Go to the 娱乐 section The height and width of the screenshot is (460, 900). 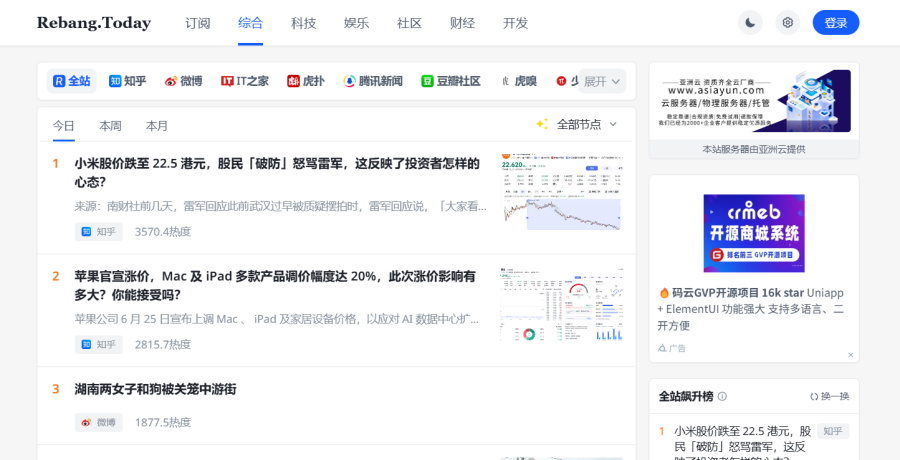pos(356,23)
